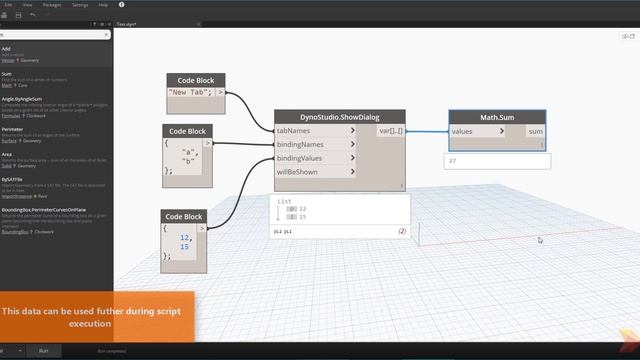Click the tabNames input port
The height and width of the screenshot is (360, 640).
[x=315, y=131]
